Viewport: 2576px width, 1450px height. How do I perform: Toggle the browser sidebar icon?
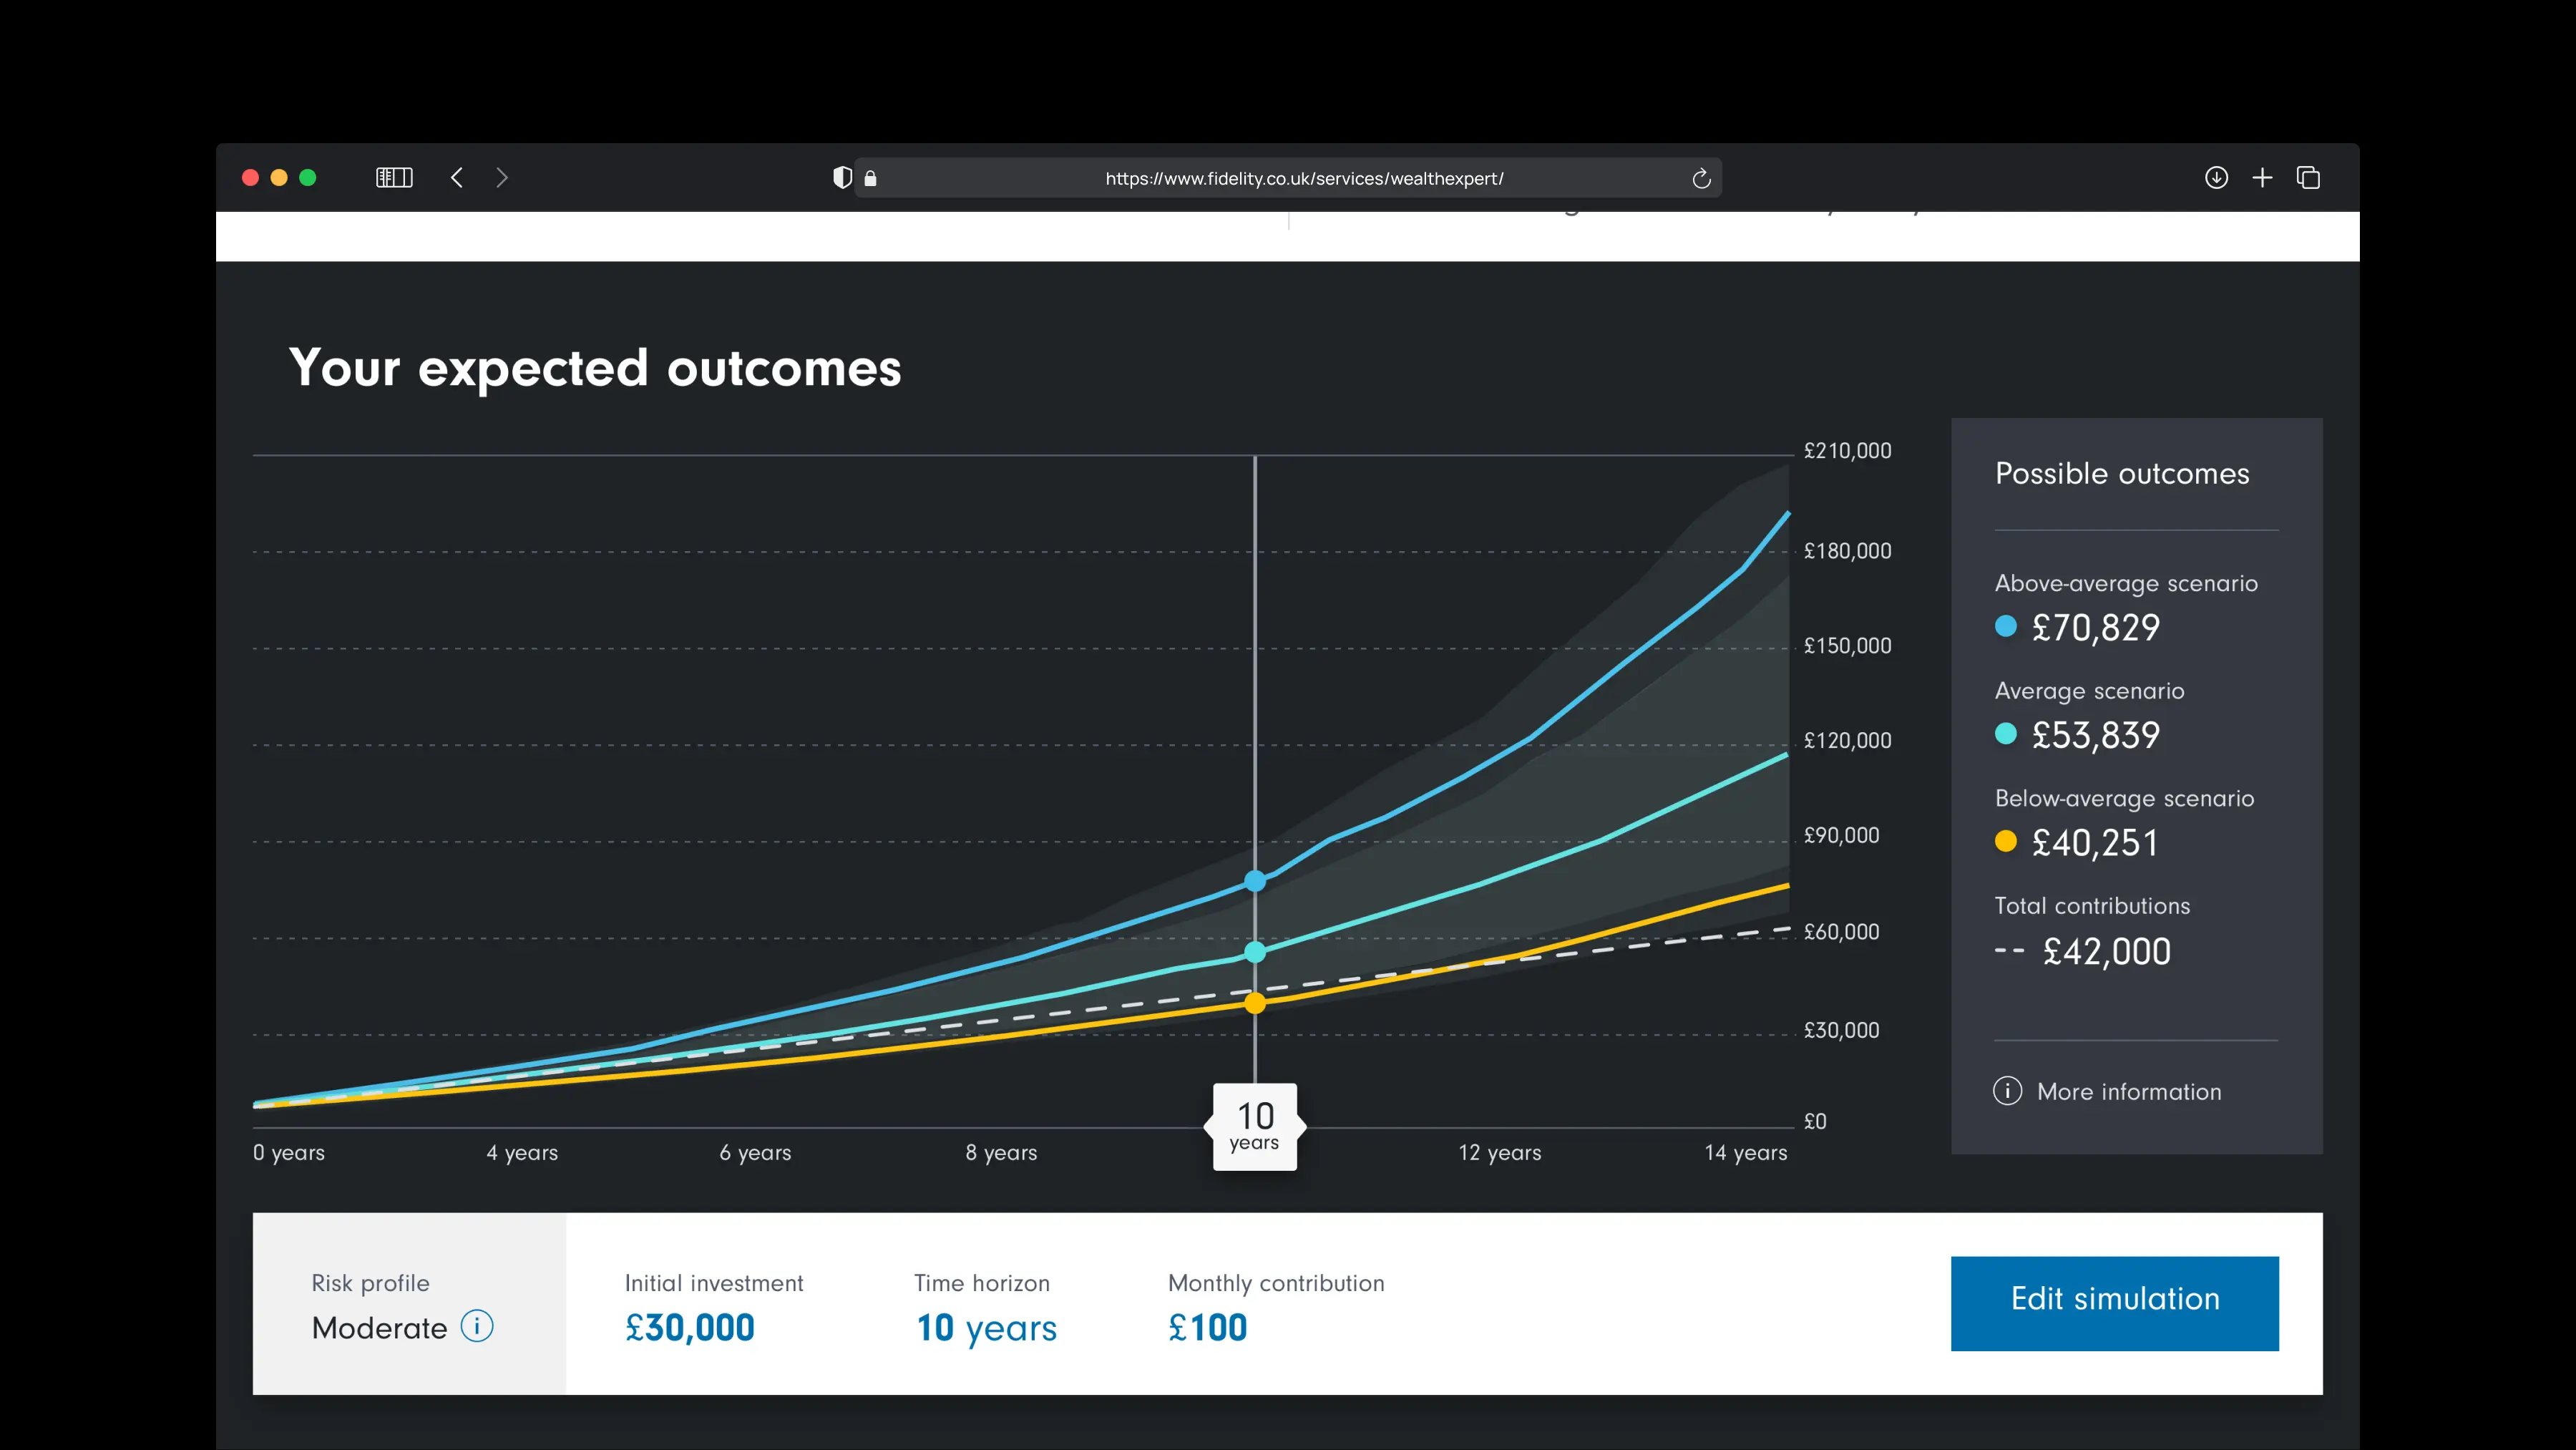[394, 177]
